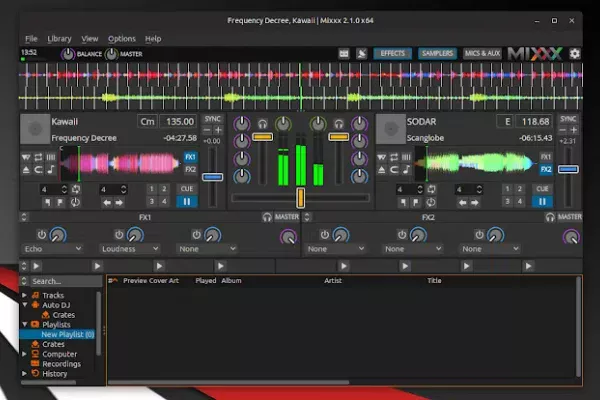Toggle SODAR deck repeat icon
Viewport: 600px width, 400px height.
(394, 157)
